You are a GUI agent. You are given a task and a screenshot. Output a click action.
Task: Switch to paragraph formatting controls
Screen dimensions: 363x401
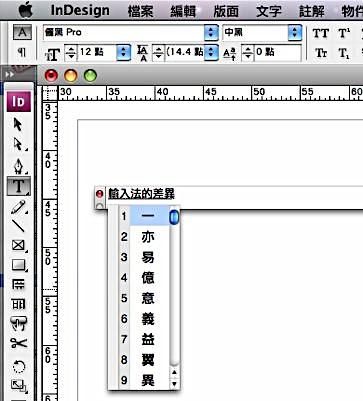pyautogui.click(x=22, y=52)
